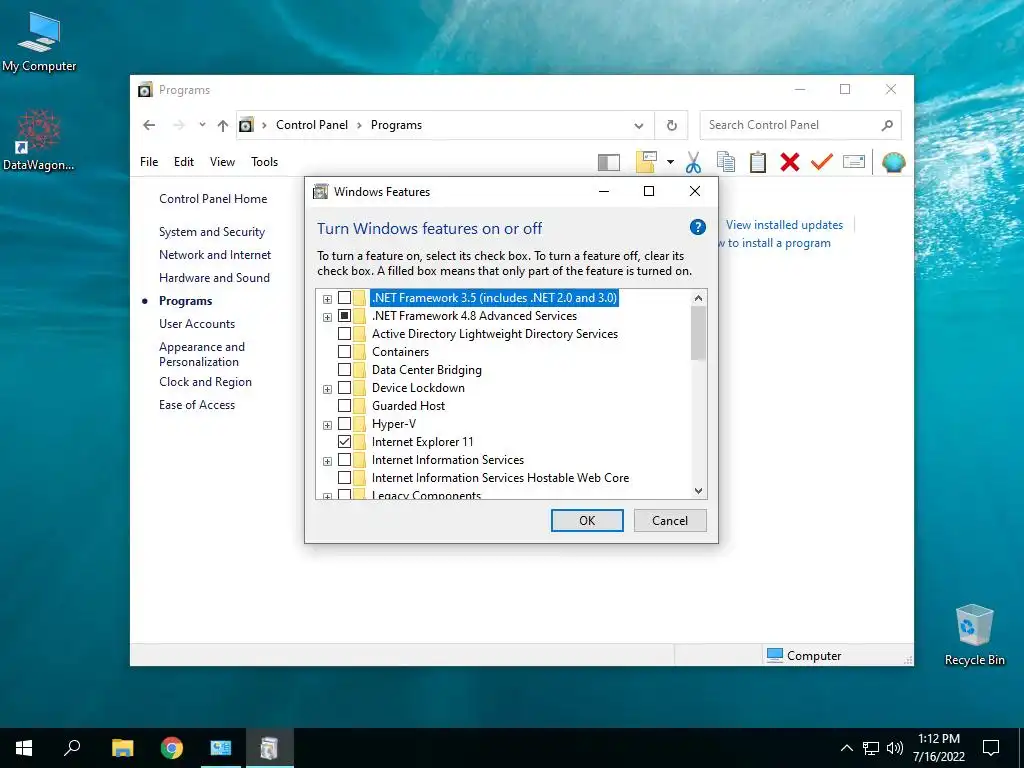Enable Hyper-V feature checkbox
The image size is (1024, 768).
[x=344, y=424]
